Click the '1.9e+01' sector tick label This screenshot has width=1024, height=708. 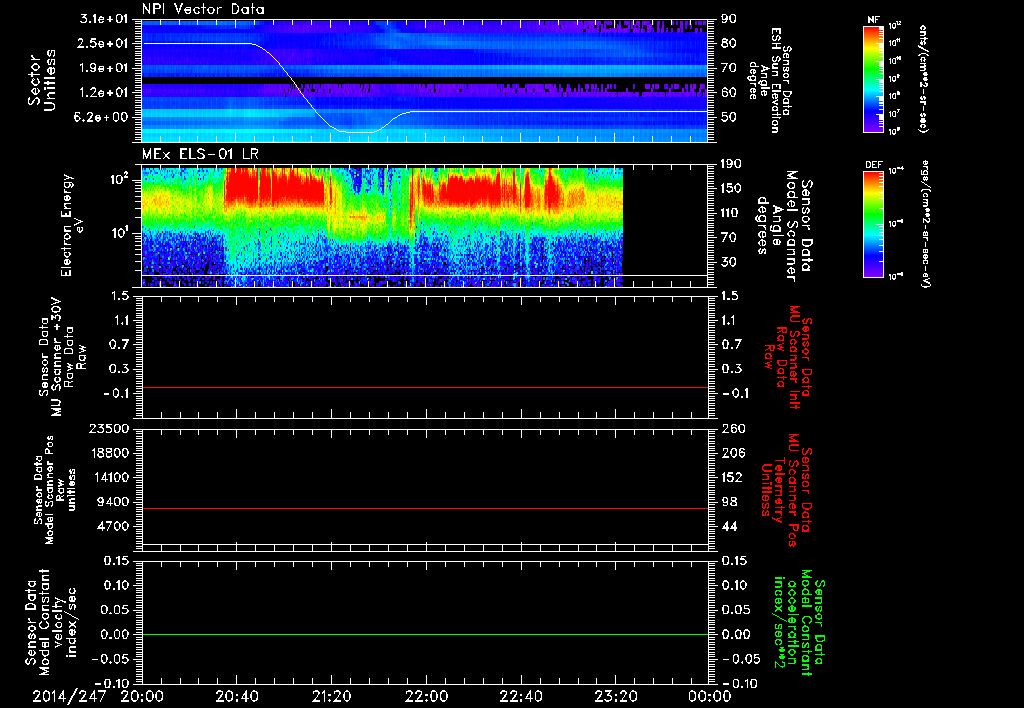102,68
